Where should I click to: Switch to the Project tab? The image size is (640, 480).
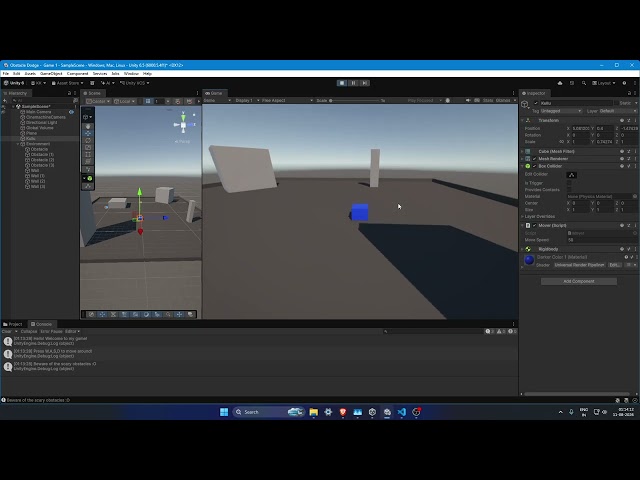coord(13,324)
